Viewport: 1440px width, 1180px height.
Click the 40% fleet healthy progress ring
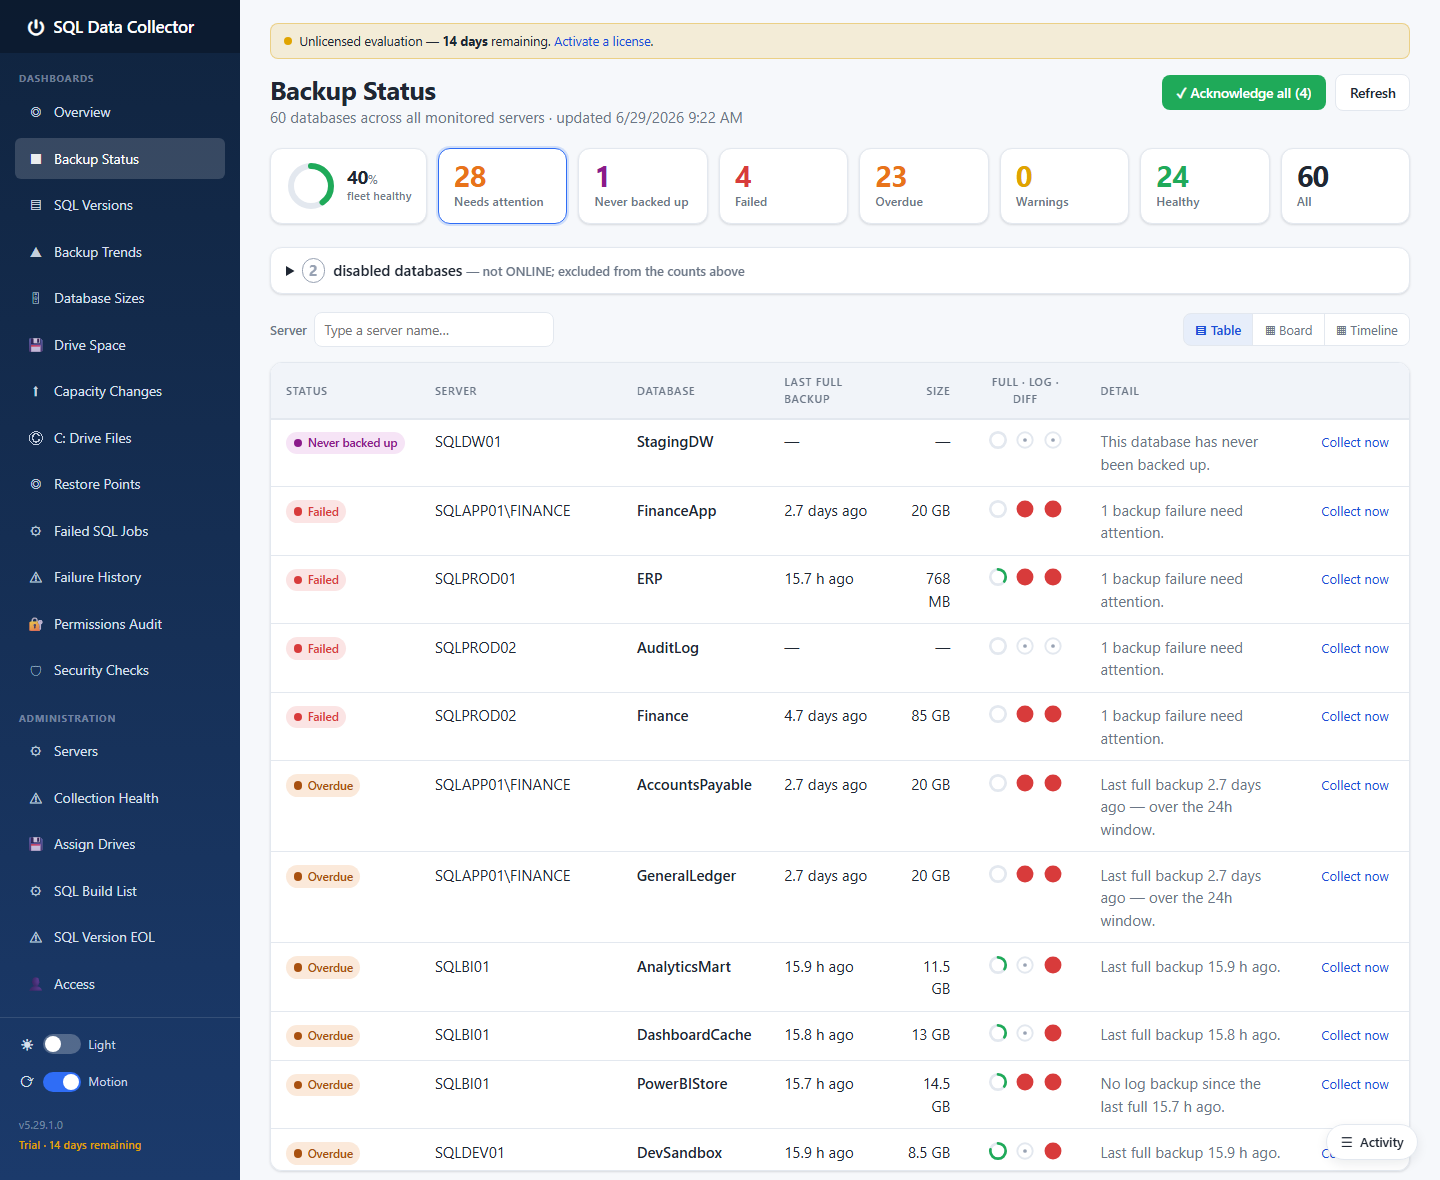pos(311,186)
